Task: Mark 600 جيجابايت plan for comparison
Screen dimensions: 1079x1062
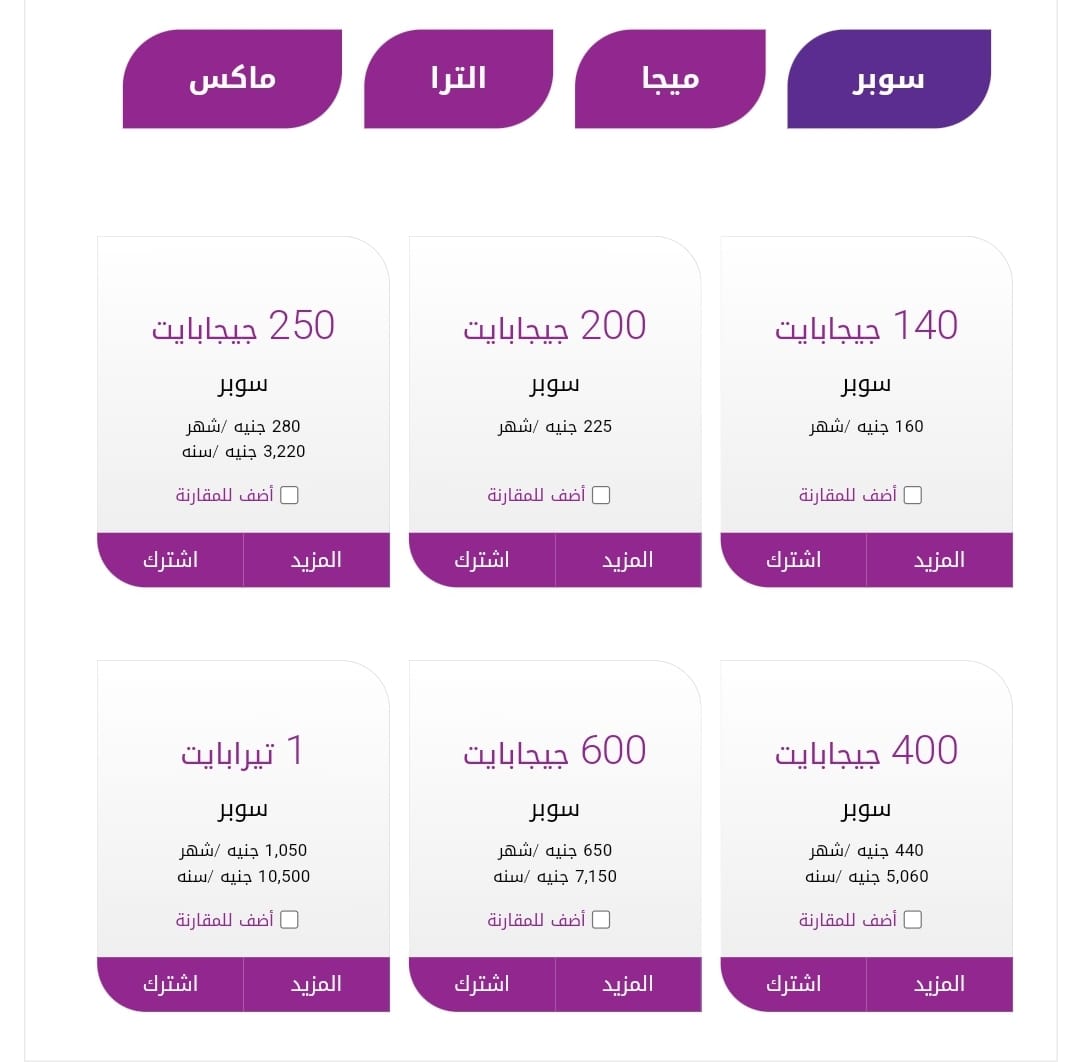Action: click(x=600, y=919)
